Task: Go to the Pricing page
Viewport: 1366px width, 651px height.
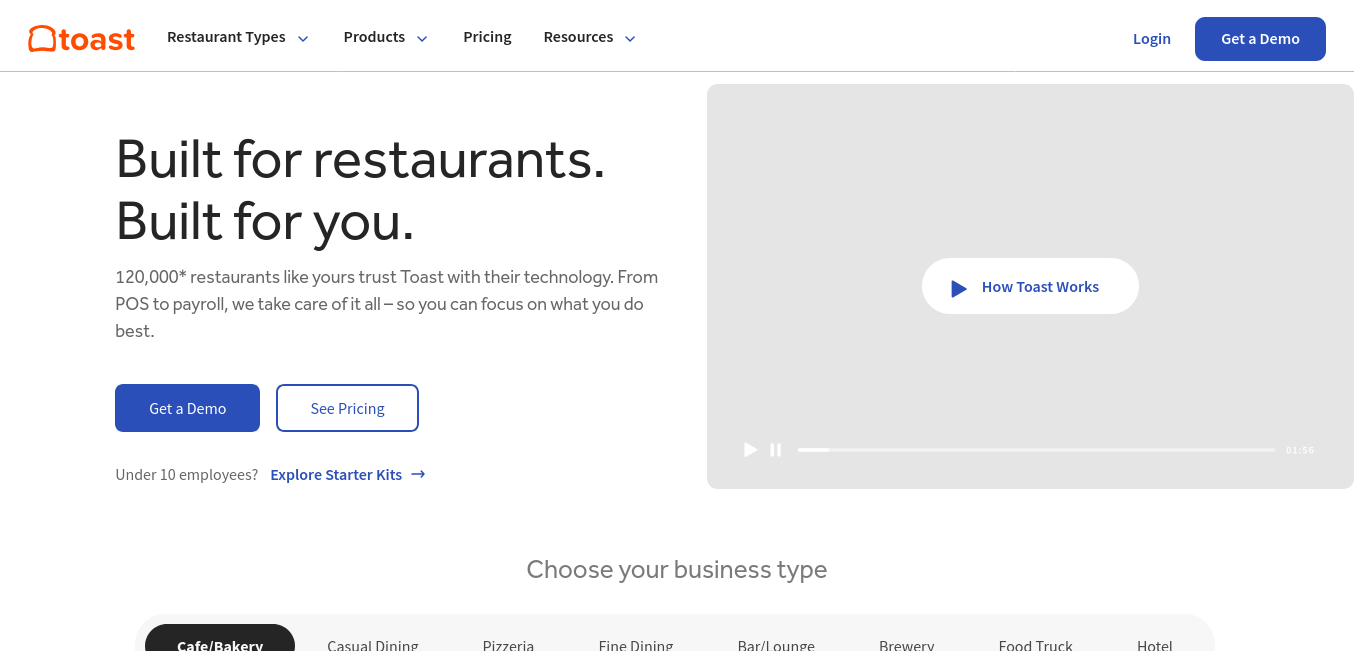Action: pyautogui.click(x=487, y=37)
